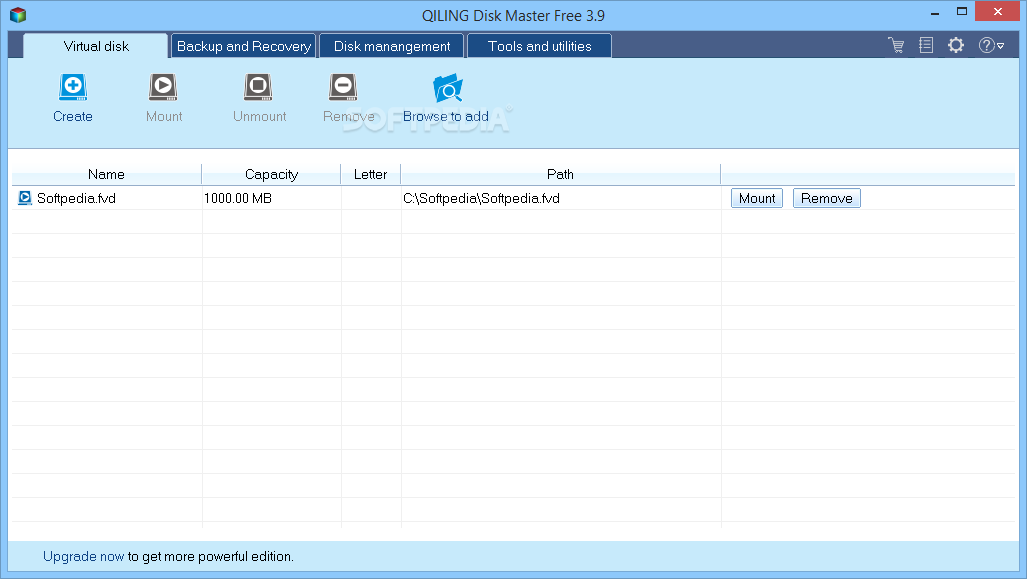
Task: Minimize the QILING Disk Master window
Action: (x=935, y=12)
